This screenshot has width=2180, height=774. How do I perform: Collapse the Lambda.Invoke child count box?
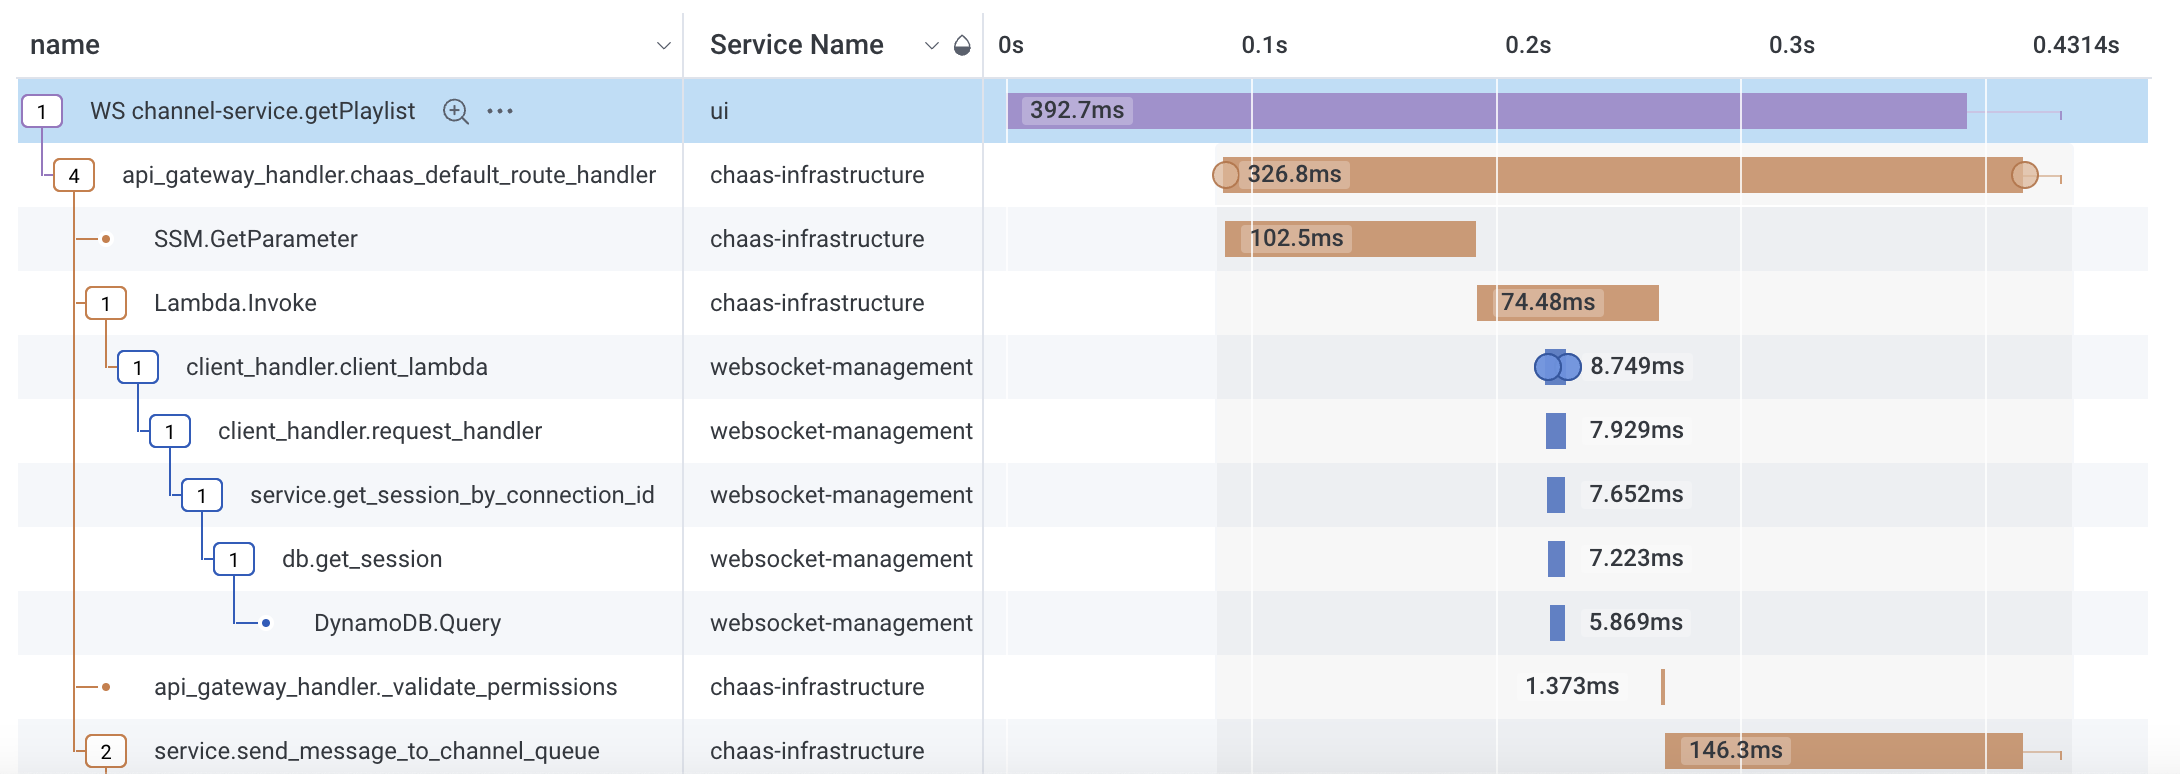pyautogui.click(x=106, y=303)
